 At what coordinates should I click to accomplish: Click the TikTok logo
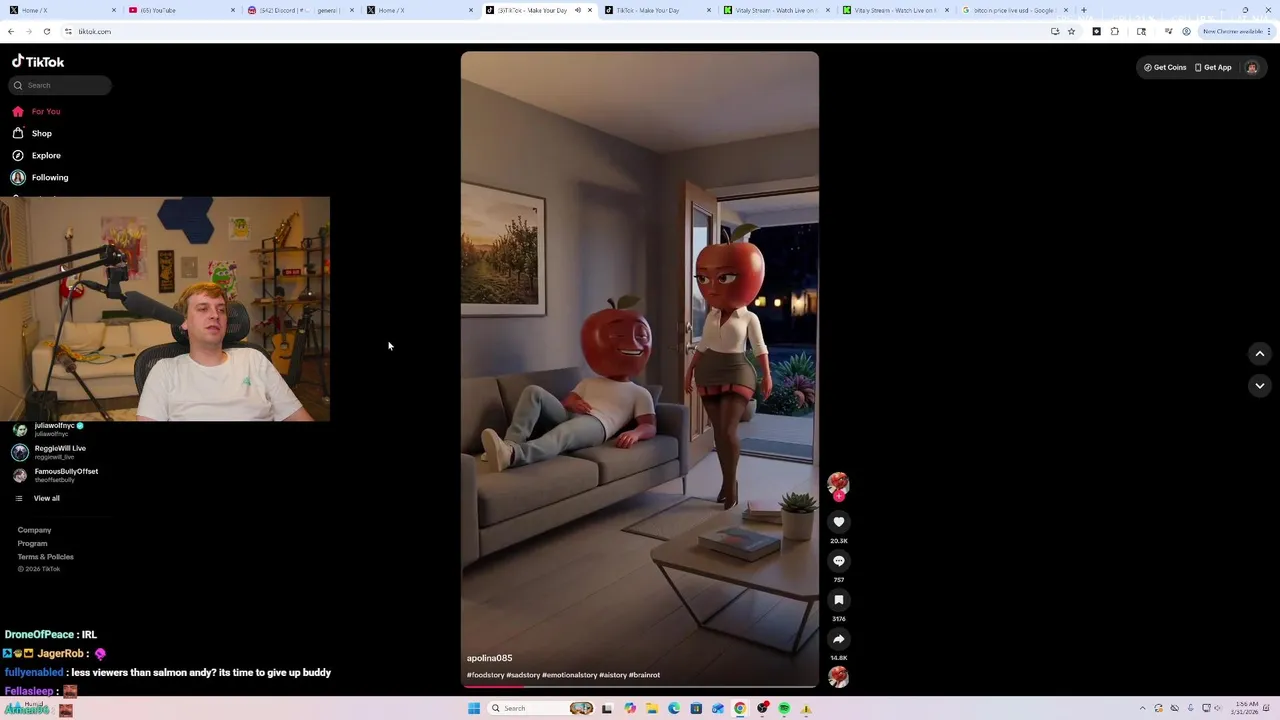pos(38,61)
